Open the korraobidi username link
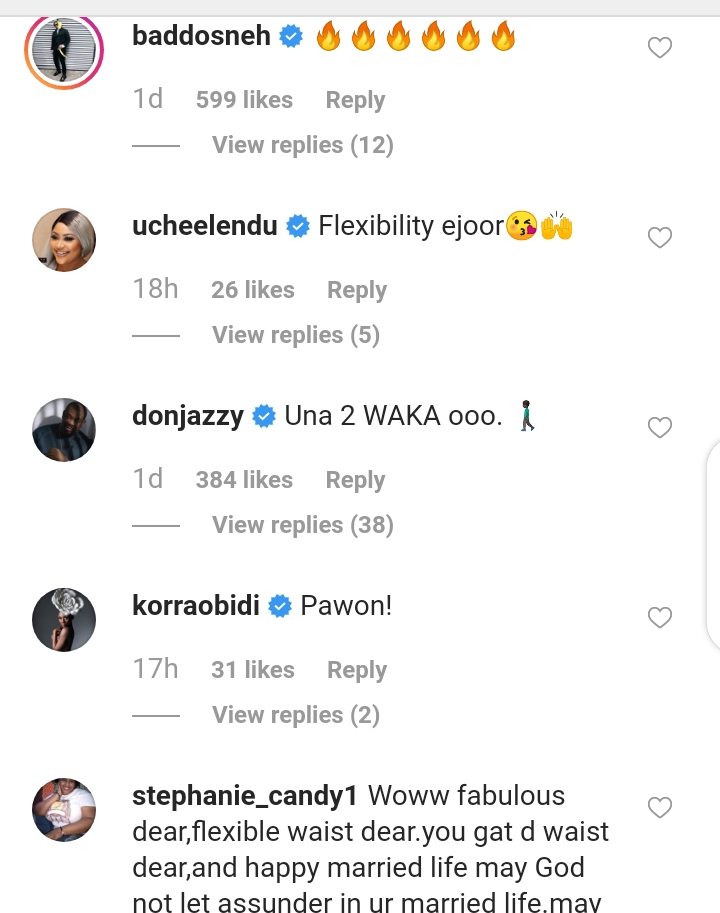Screen dimensions: 720x913 click(x=197, y=606)
